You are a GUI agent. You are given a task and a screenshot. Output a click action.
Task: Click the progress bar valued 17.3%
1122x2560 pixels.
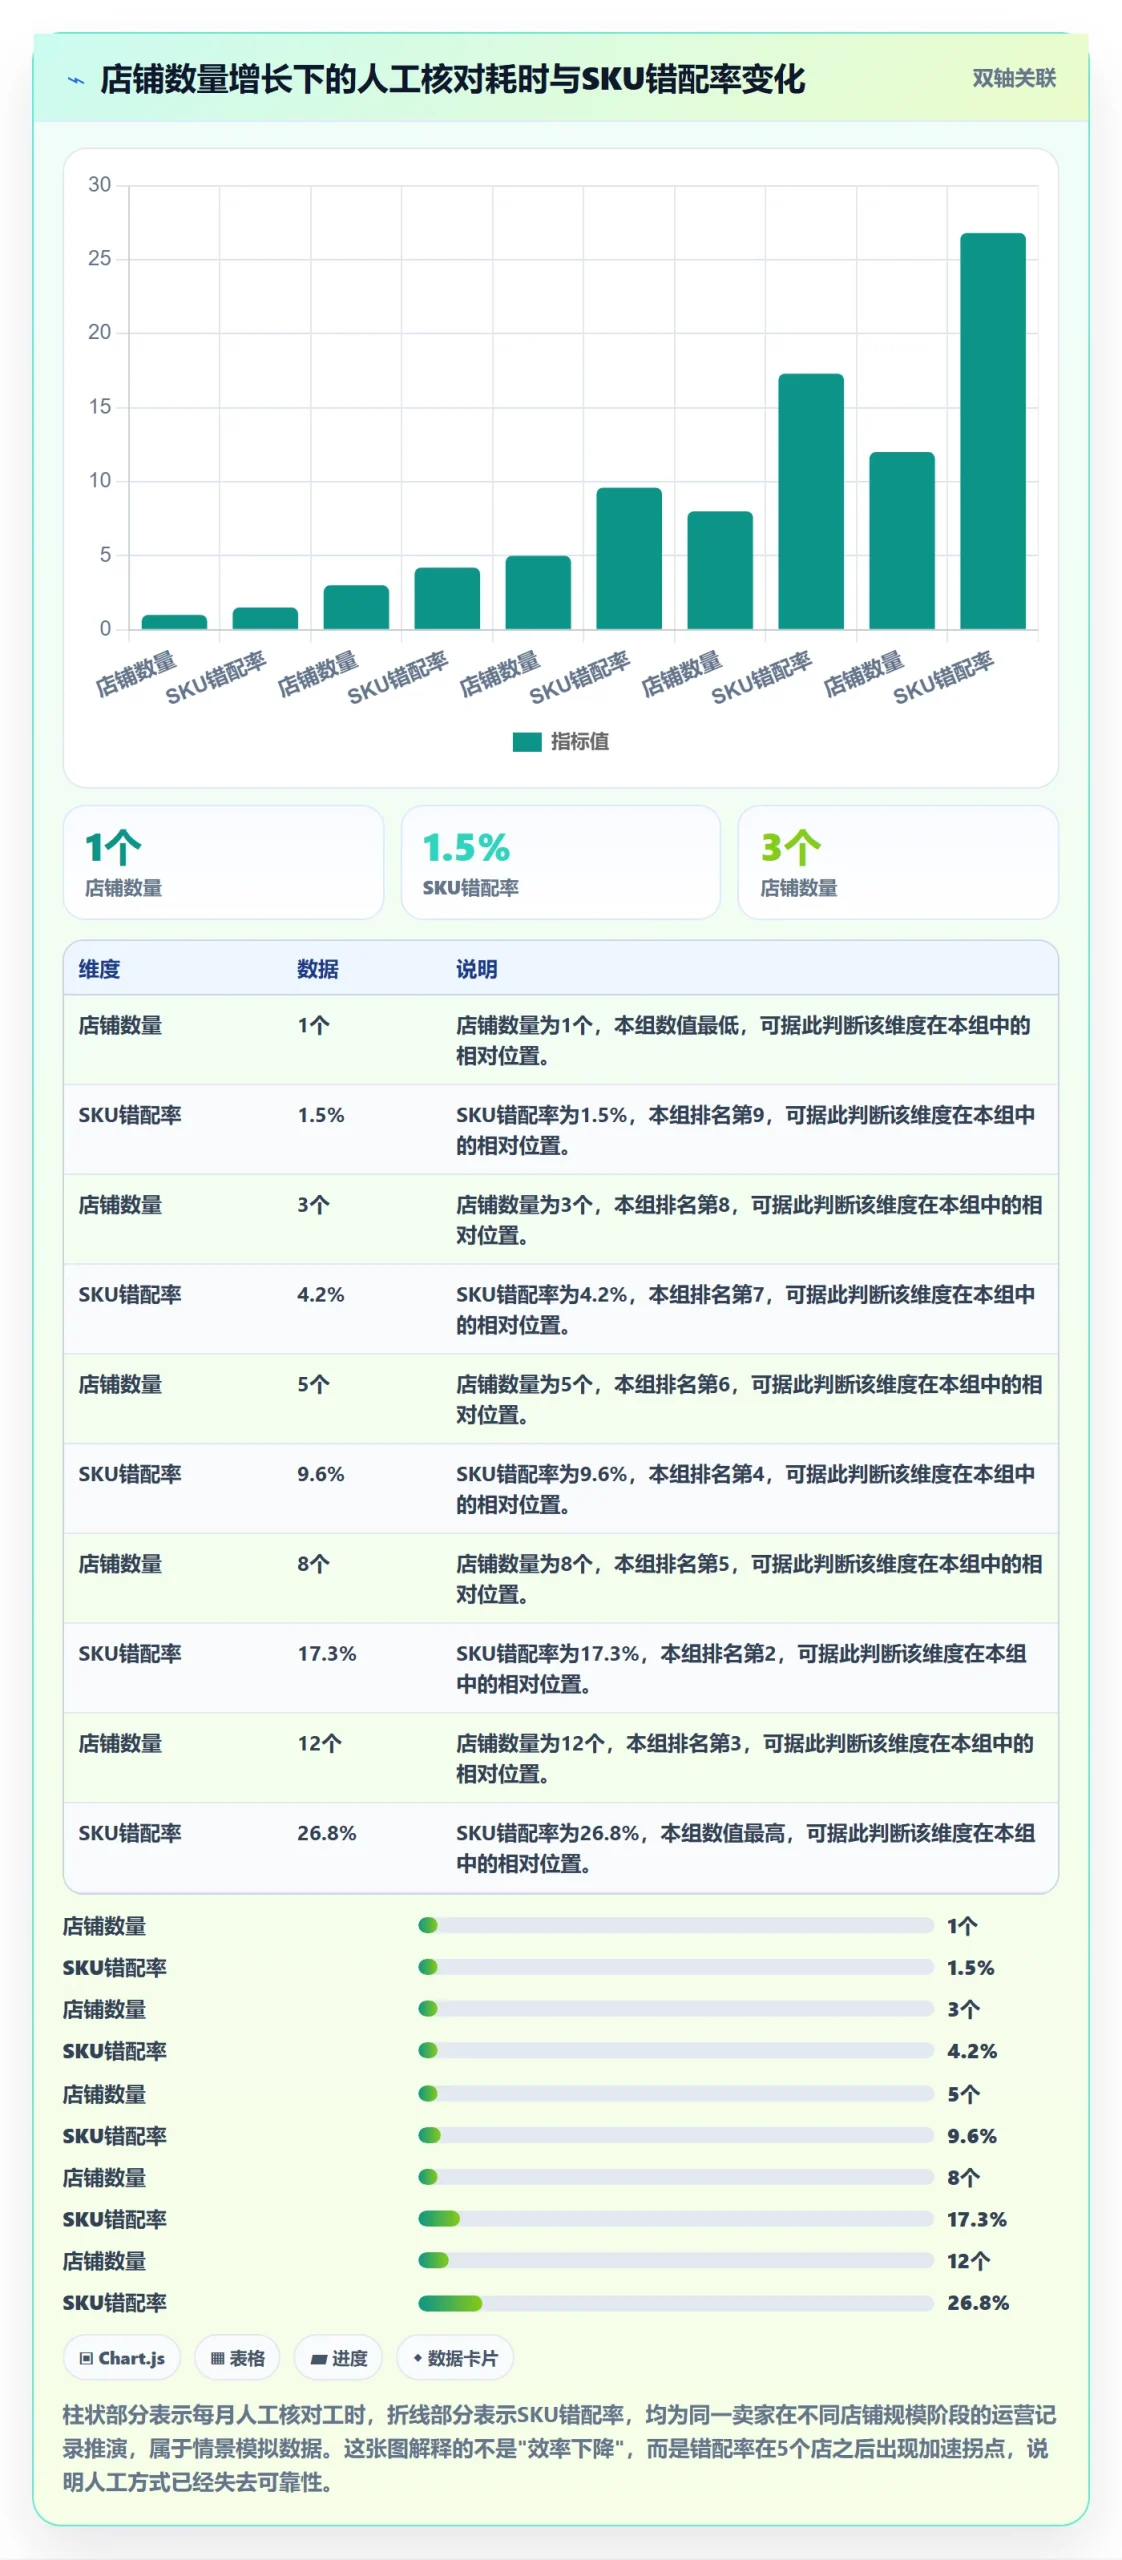[675, 2218]
